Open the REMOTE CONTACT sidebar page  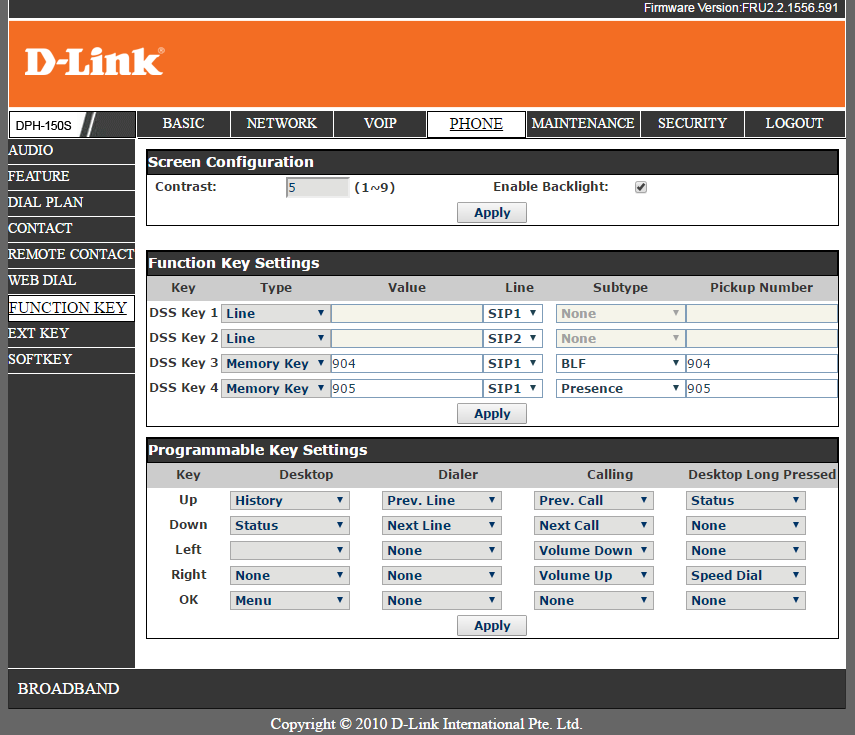point(70,254)
